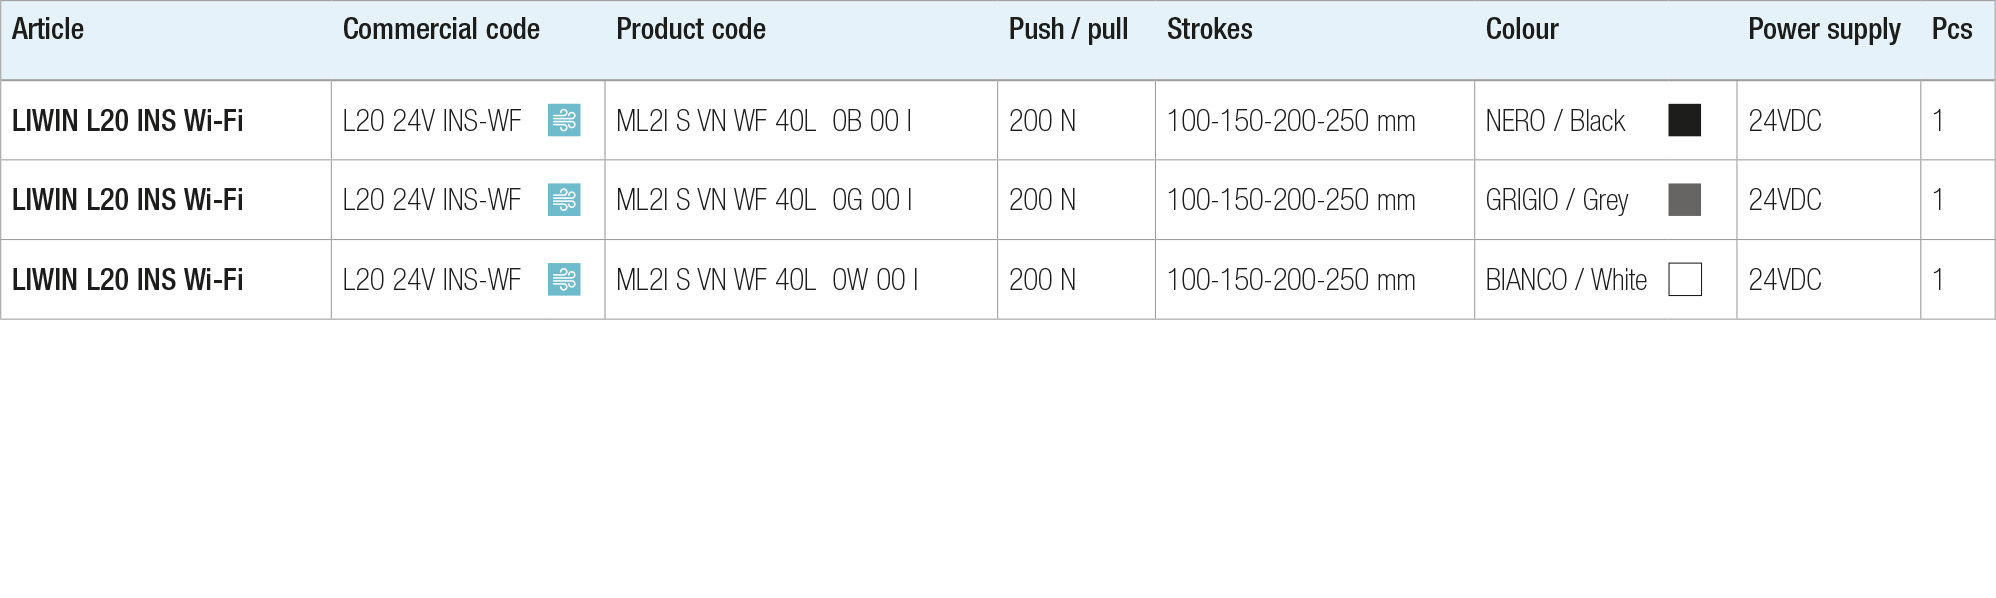The width and height of the screenshot is (1996, 598).
Task: Click the Article column header
Action: click(x=48, y=29)
